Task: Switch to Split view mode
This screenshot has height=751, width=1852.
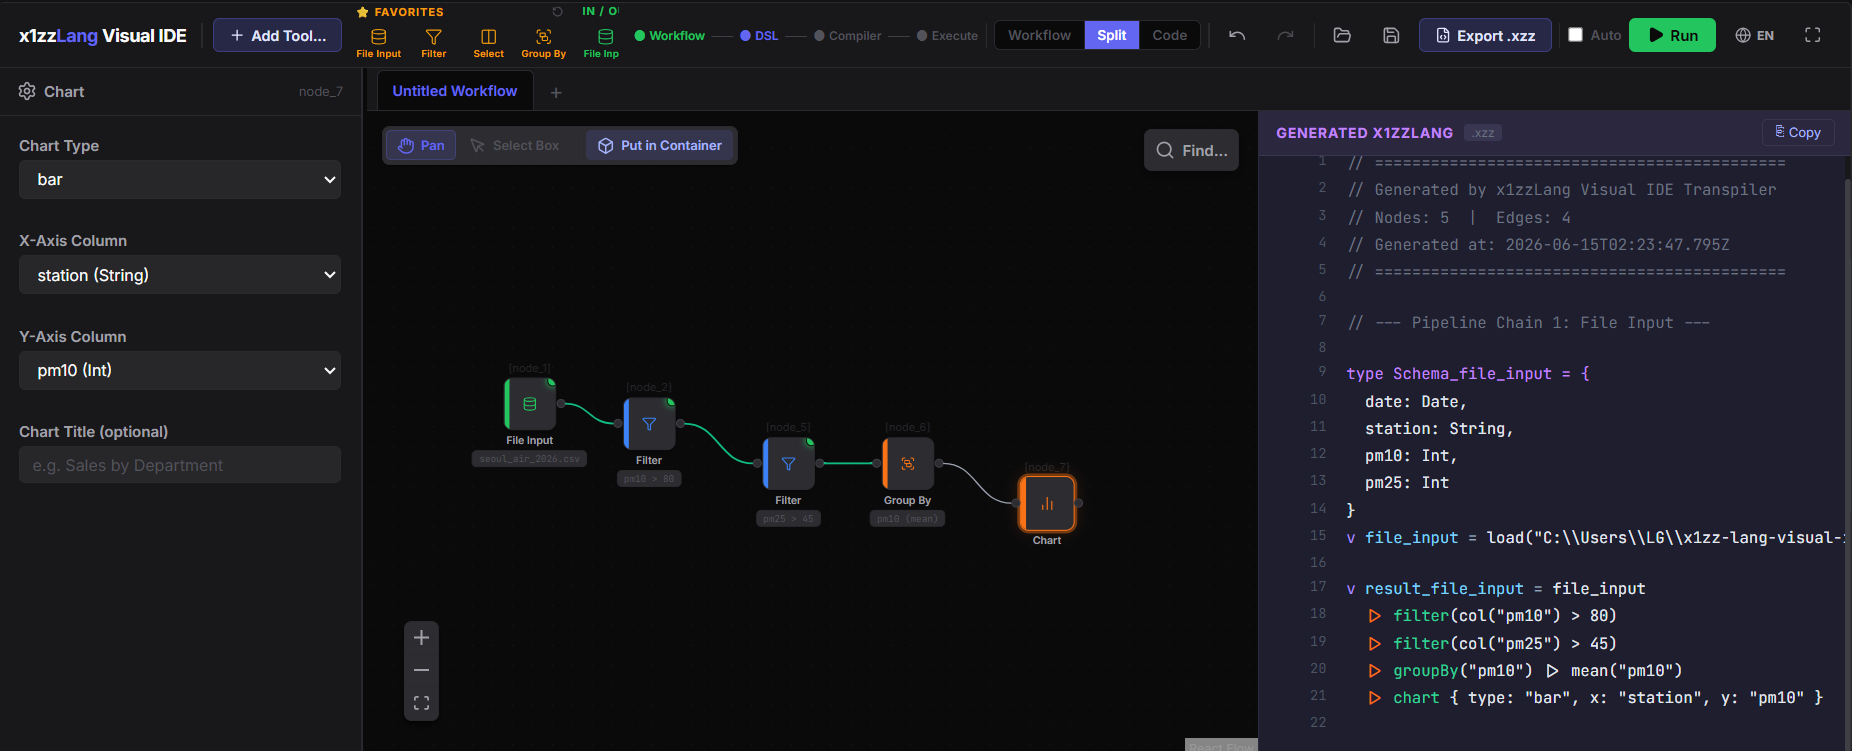Action: tap(1111, 35)
